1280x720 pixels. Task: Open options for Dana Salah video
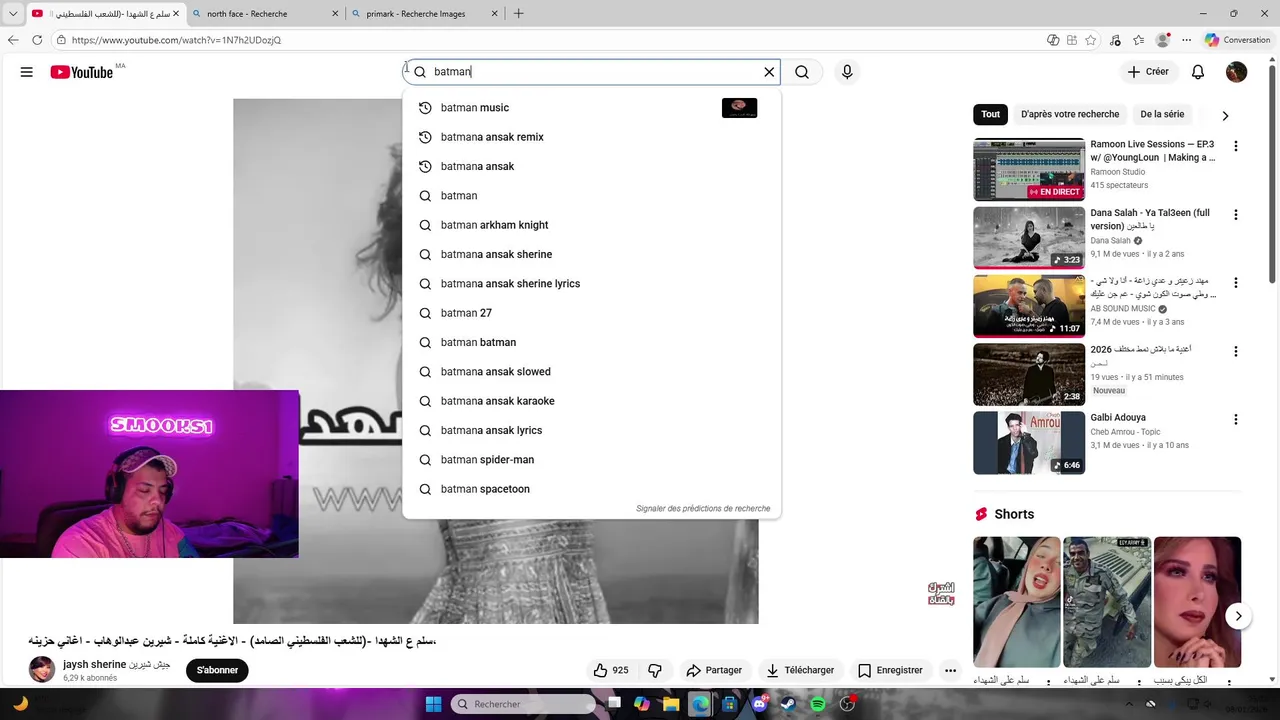point(1235,215)
